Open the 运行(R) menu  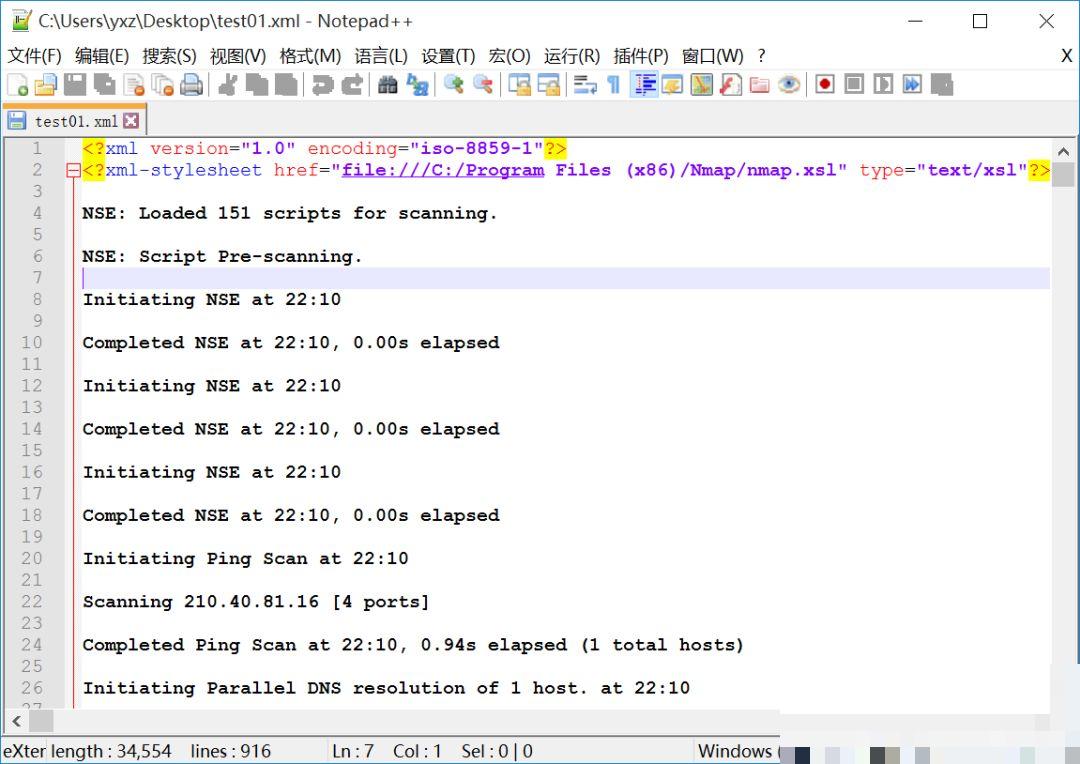point(572,56)
